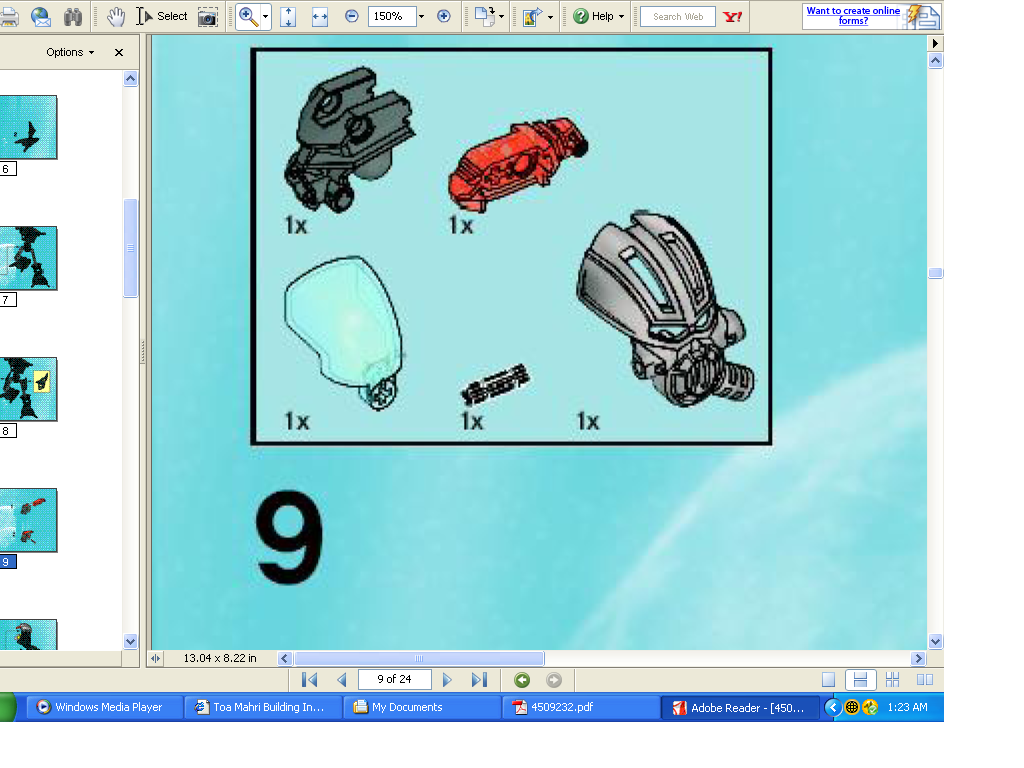Go to the next page
This screenshot has height=768, width=1024.
(x=447, y=680)
